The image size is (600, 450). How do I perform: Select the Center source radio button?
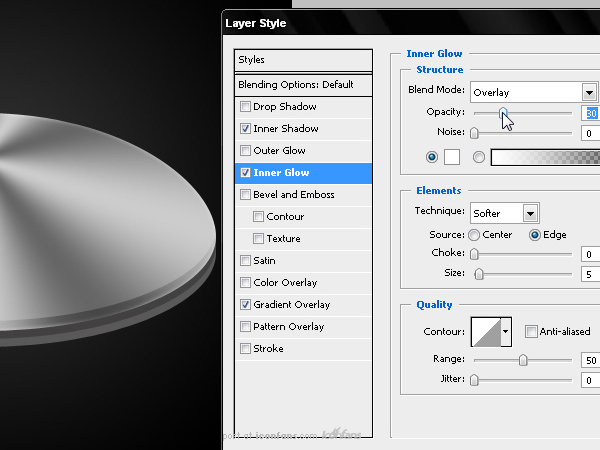tap(474, 235)
